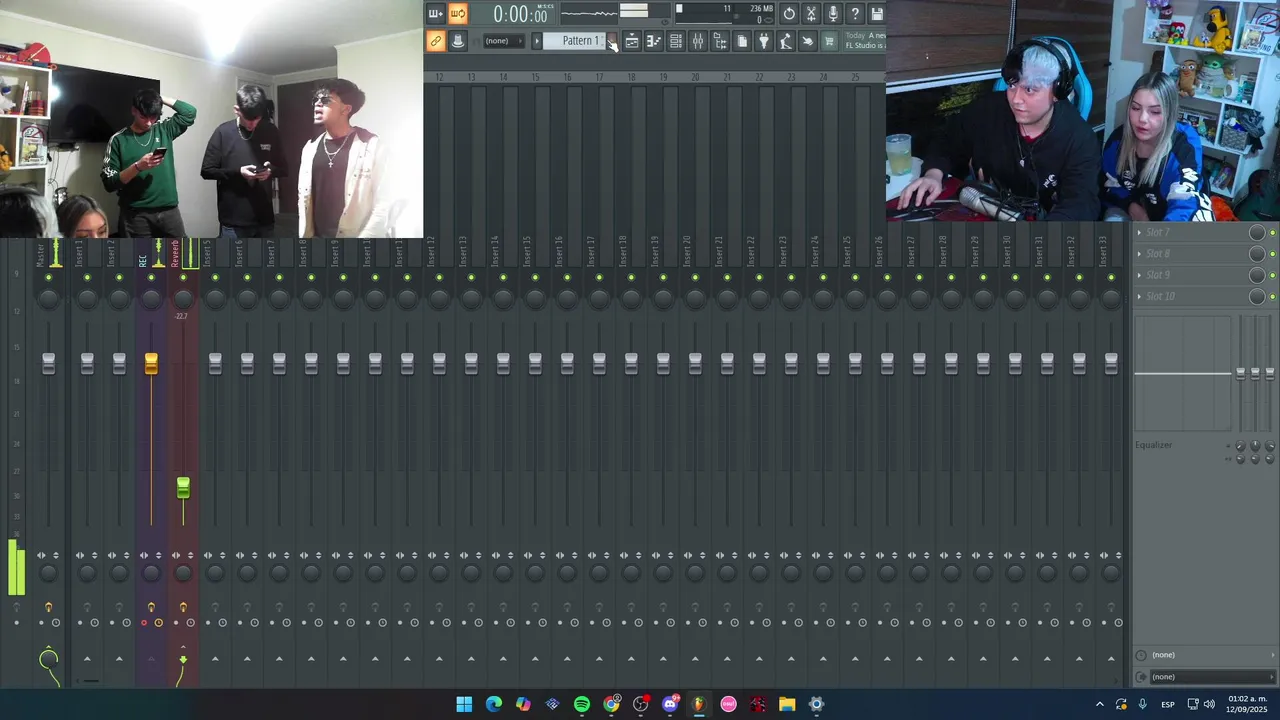Click the Reverb track green volume fader
This screenshot has height=720, width=1280.
[x=183, y=488]
